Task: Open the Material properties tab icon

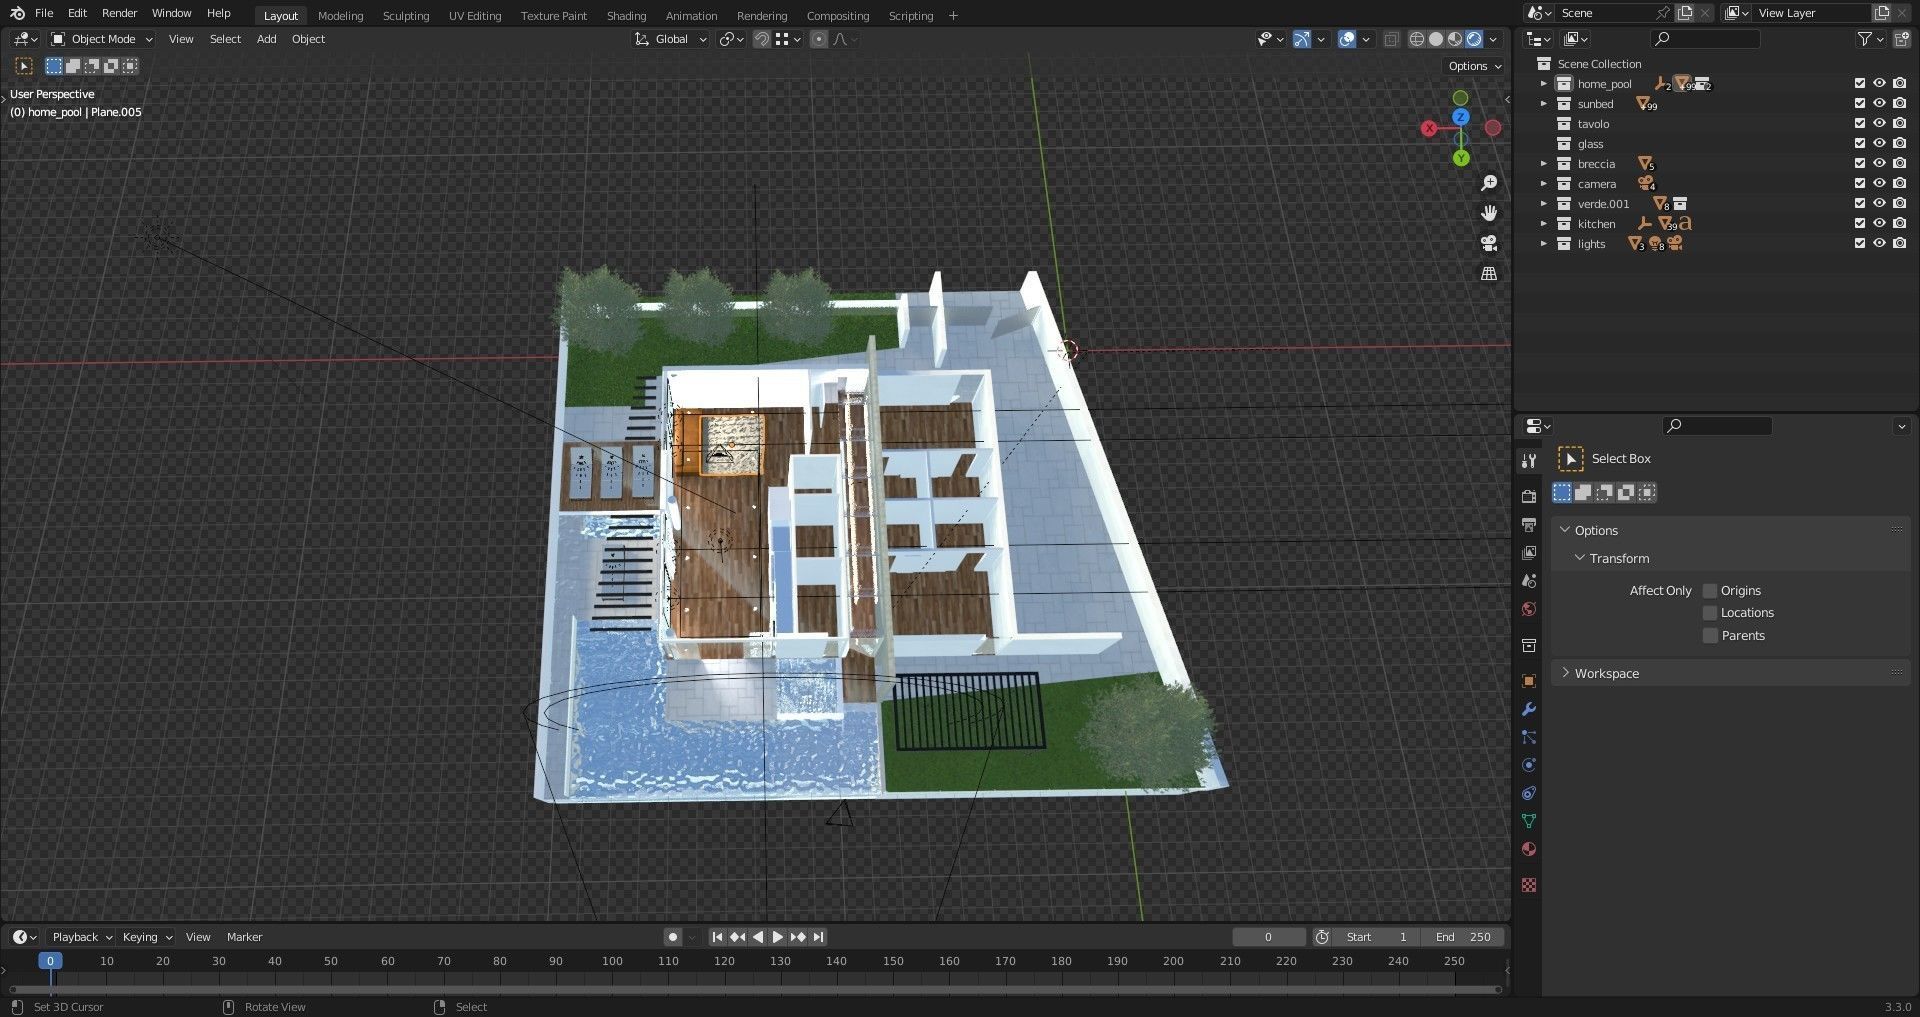Action: coord(1528,849)
